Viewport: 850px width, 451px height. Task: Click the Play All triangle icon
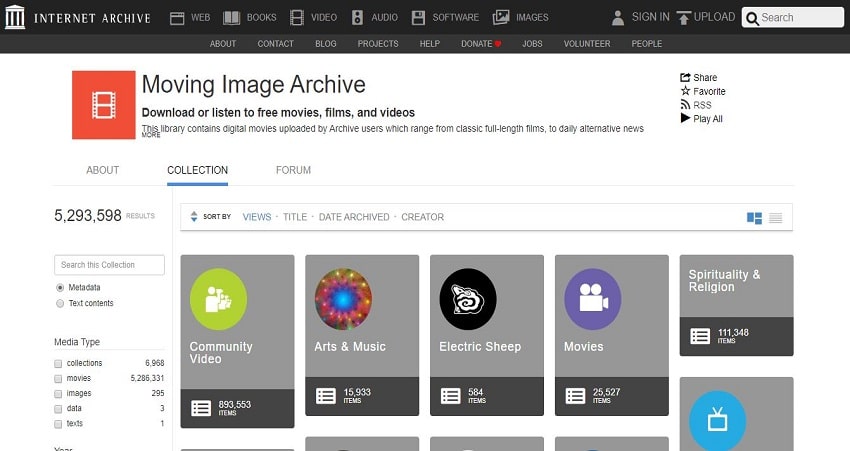pos(685,118)
